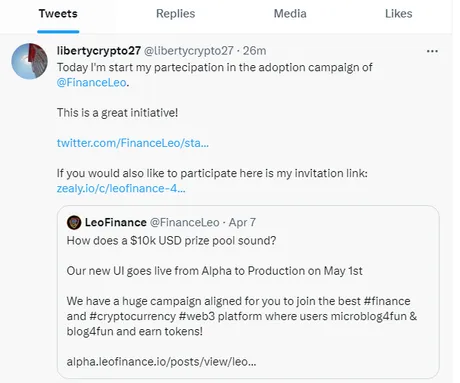Click LeoFinance name in quoted tweet
The height and width of the screenshot is (383, 460).
pyautogui.click(x=115, y=222)
